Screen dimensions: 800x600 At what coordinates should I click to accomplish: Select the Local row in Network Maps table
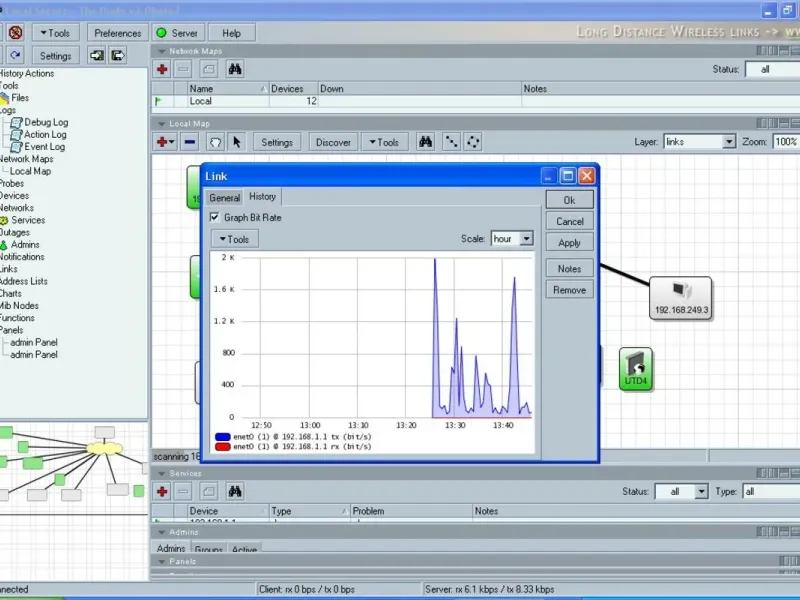(476, 101)
